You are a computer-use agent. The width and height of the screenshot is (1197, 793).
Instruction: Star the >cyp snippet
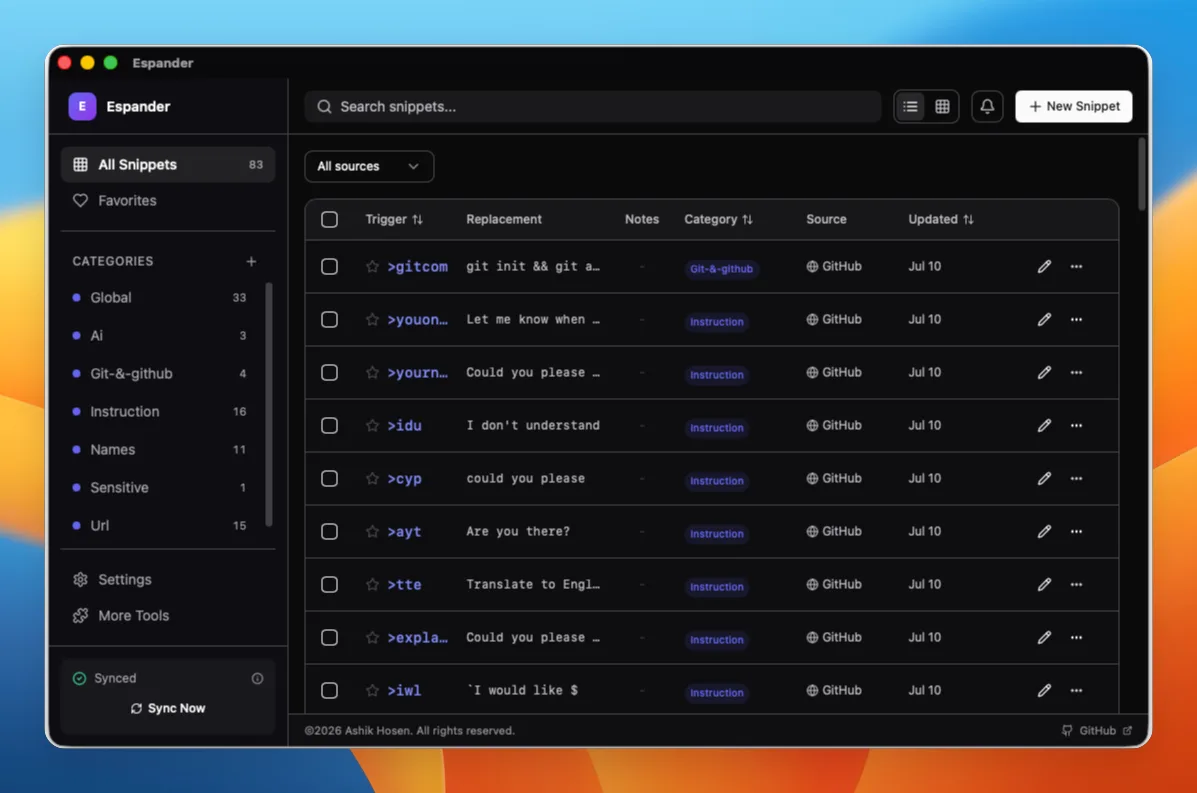(372, 479)
